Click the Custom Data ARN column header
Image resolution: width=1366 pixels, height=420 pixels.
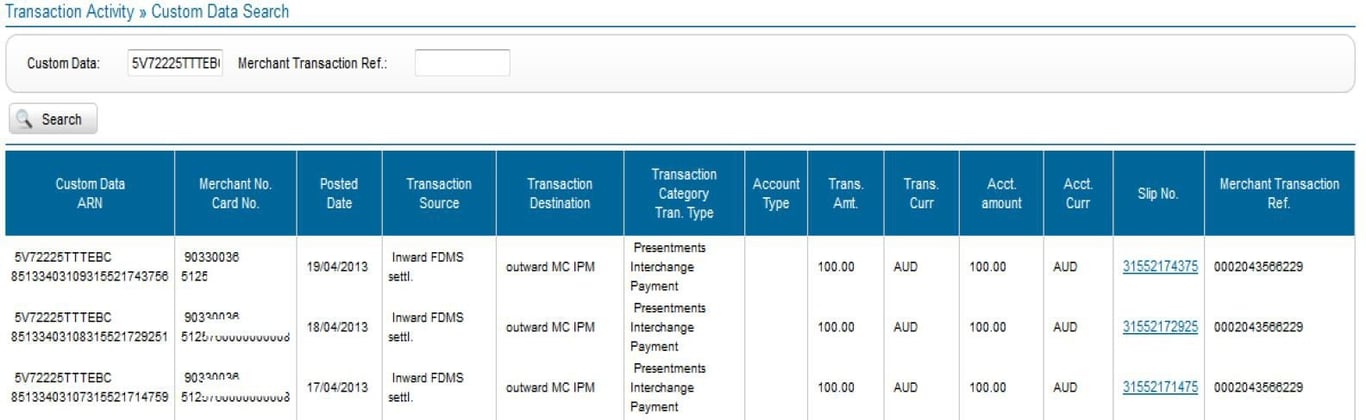pyautogui.click(x=90, y=193)
